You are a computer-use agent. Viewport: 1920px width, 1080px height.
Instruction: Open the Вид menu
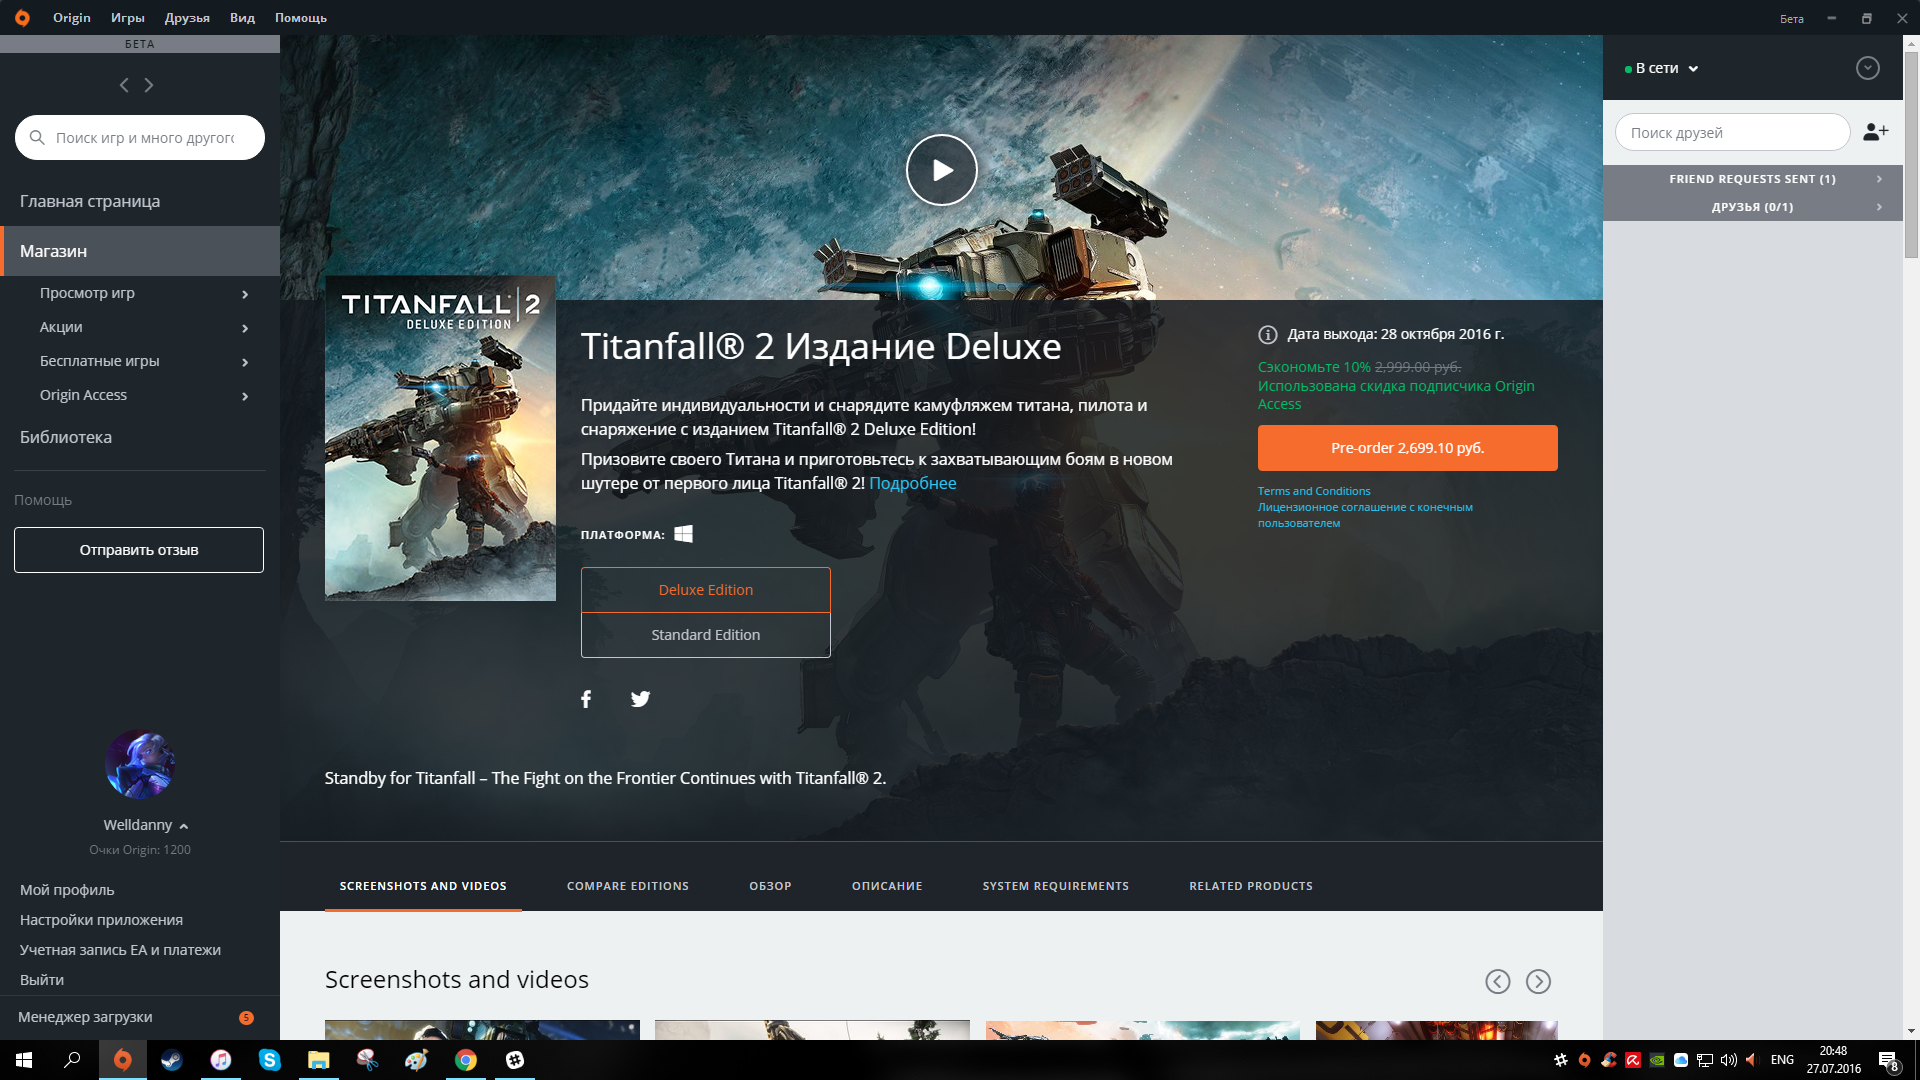pos(242,18)
